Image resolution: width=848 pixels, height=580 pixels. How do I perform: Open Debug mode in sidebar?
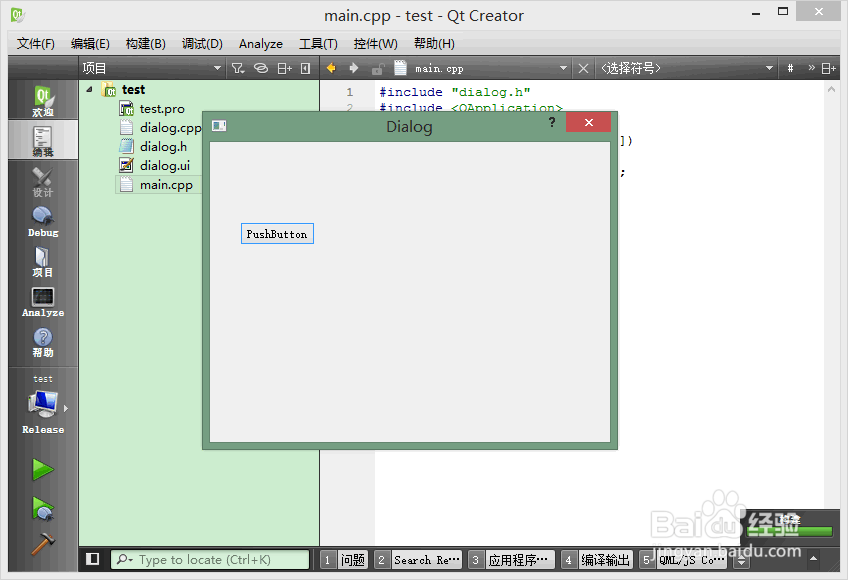pos(43,221)
